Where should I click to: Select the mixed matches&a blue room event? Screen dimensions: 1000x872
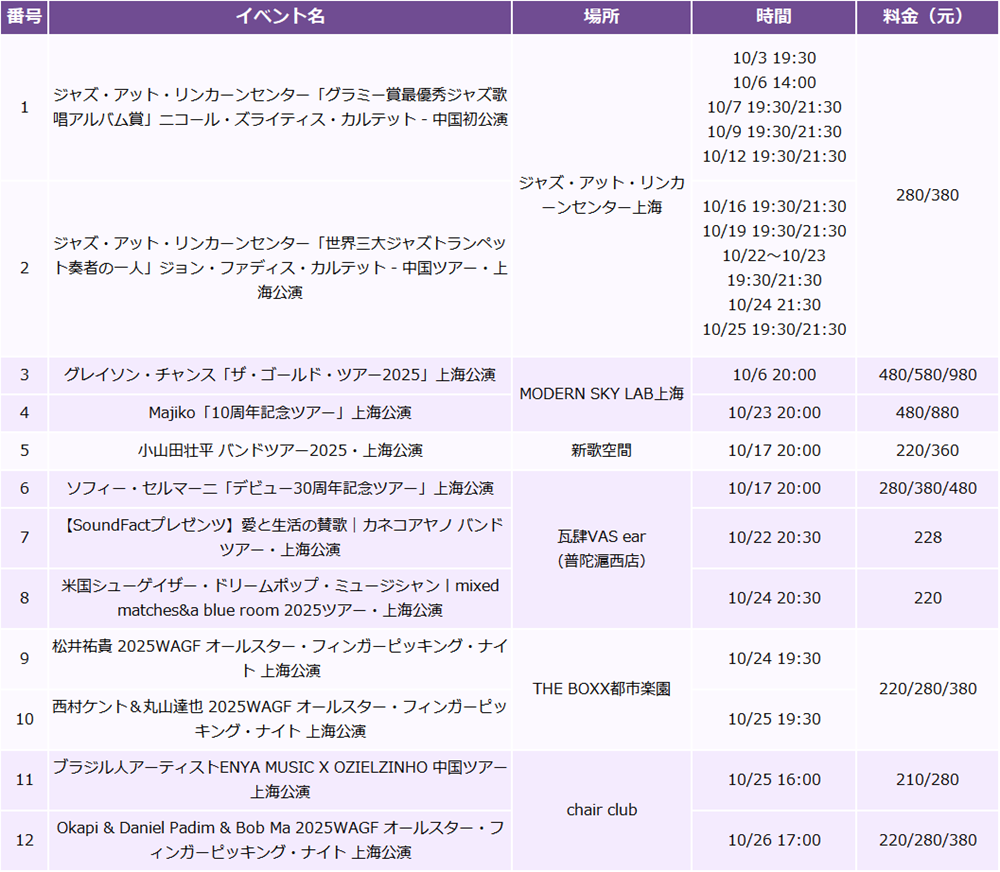[280, 597]
